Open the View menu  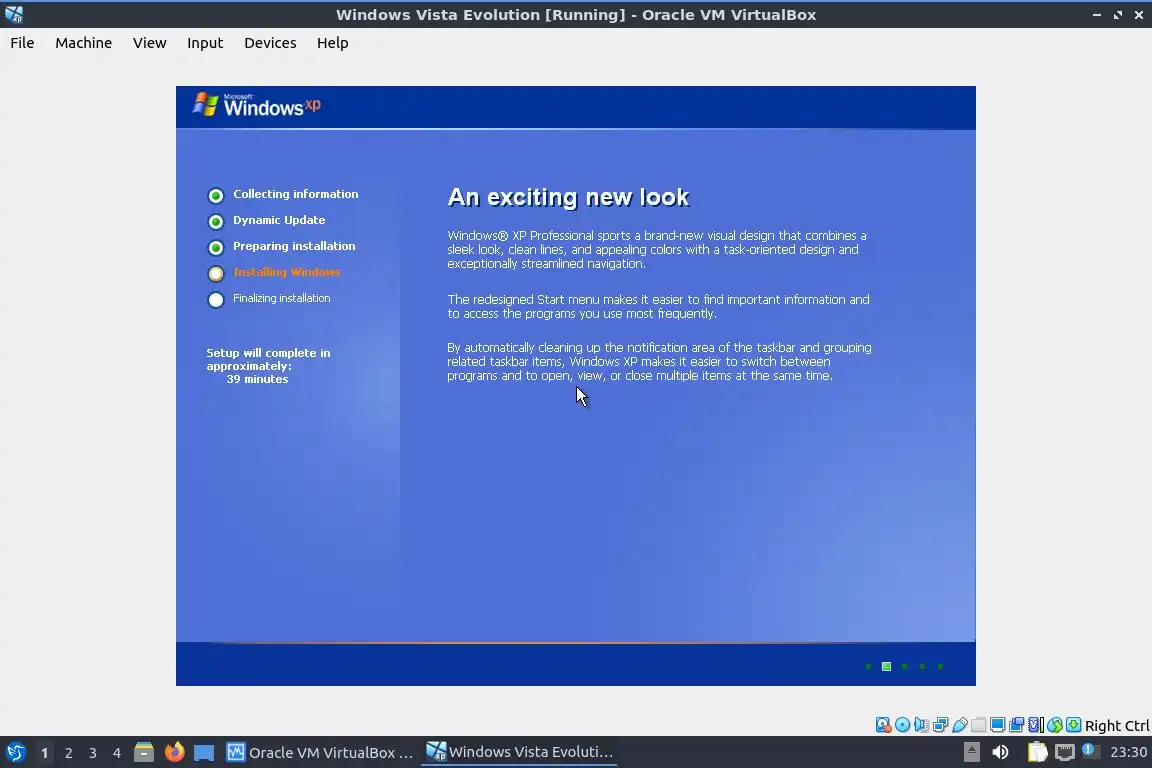(149, 43)
